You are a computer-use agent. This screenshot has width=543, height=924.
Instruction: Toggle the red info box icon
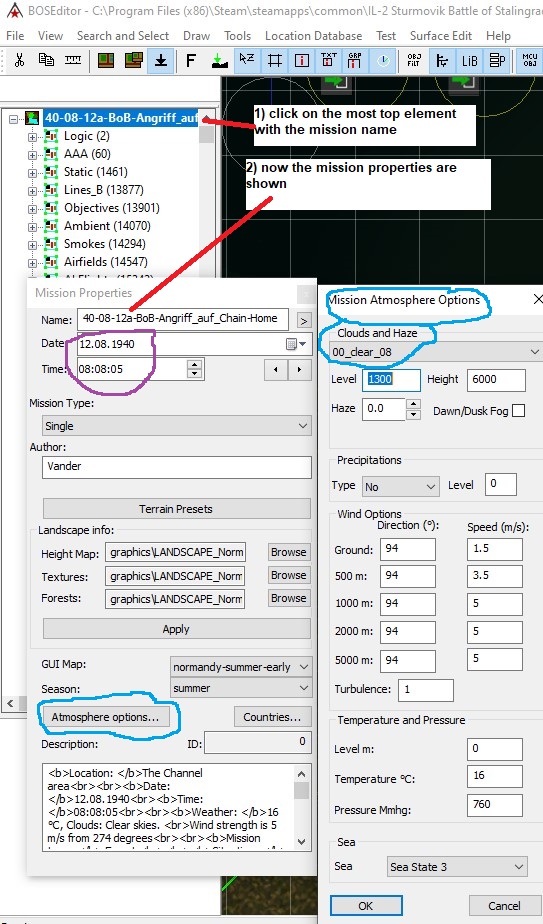coord(301,61)
